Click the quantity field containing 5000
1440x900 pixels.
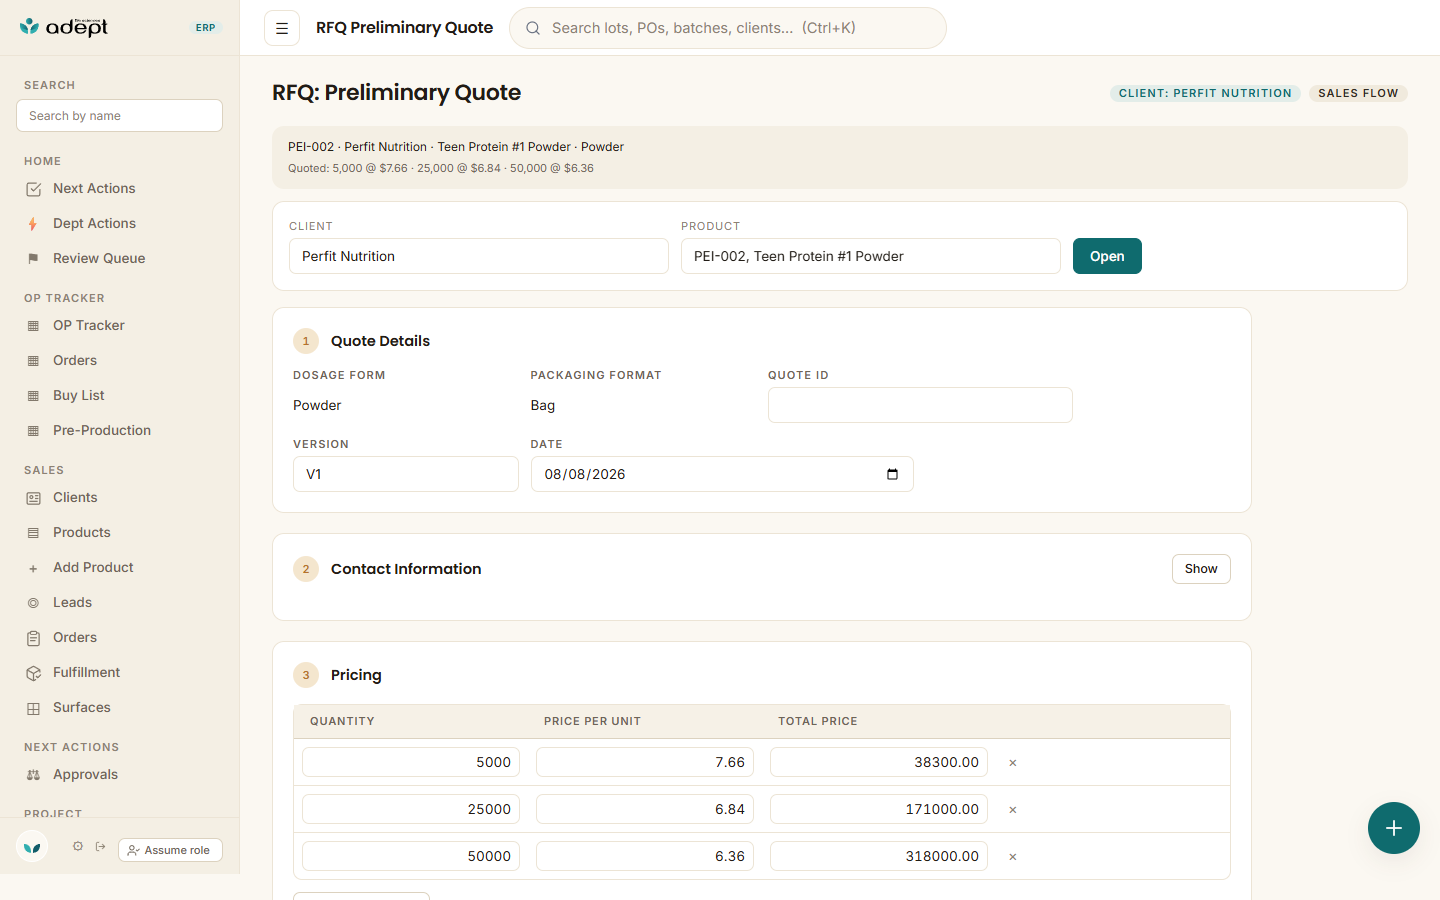pyautogui.click(x=411, y=762)
